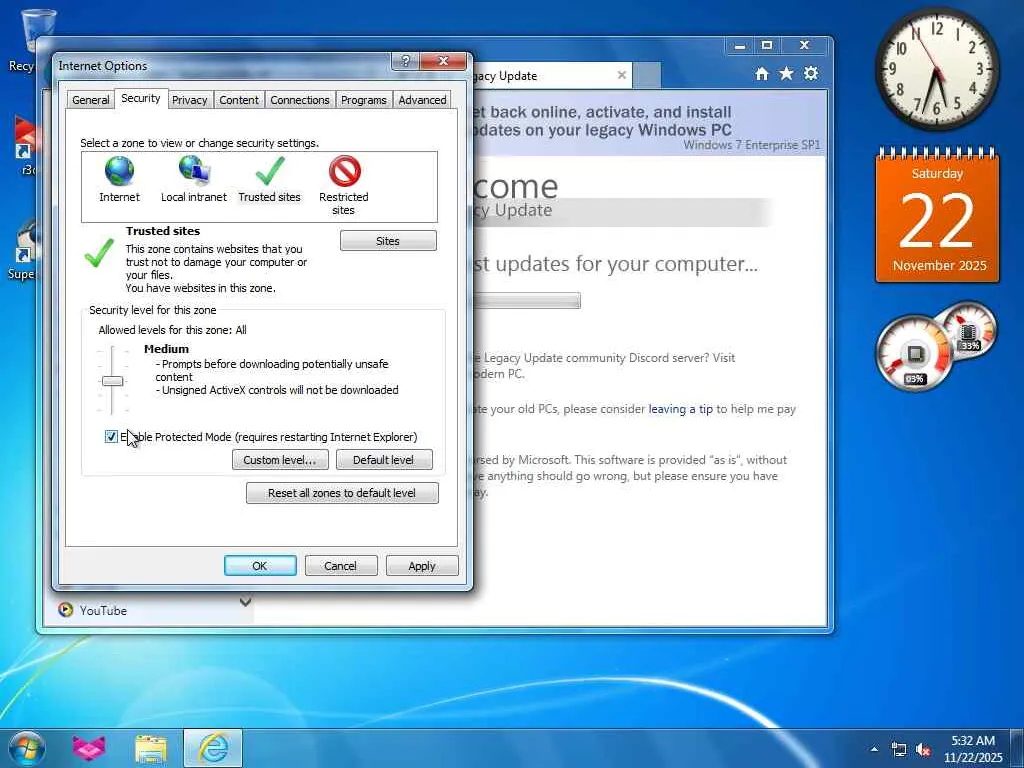Select the Restricted sites zone icon

[x=344, y=171]
